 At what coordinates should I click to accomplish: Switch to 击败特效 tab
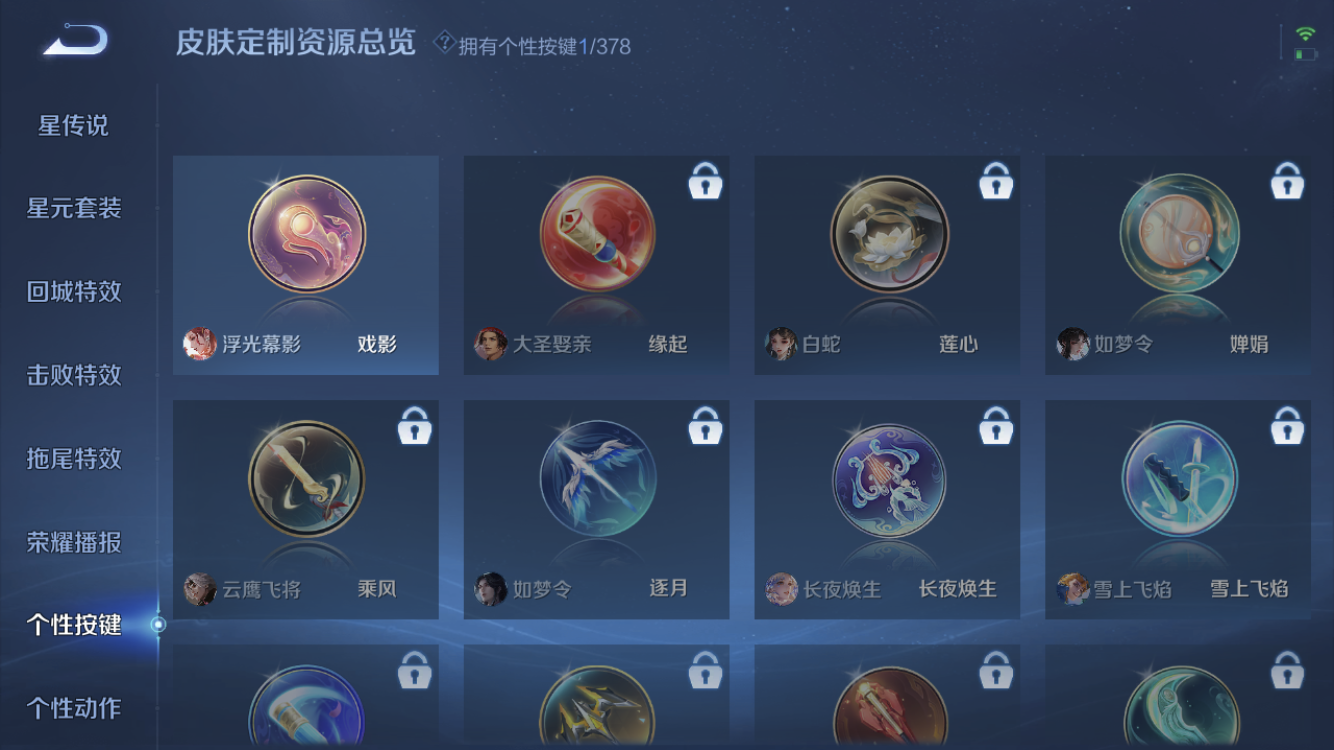coord(73,375)
